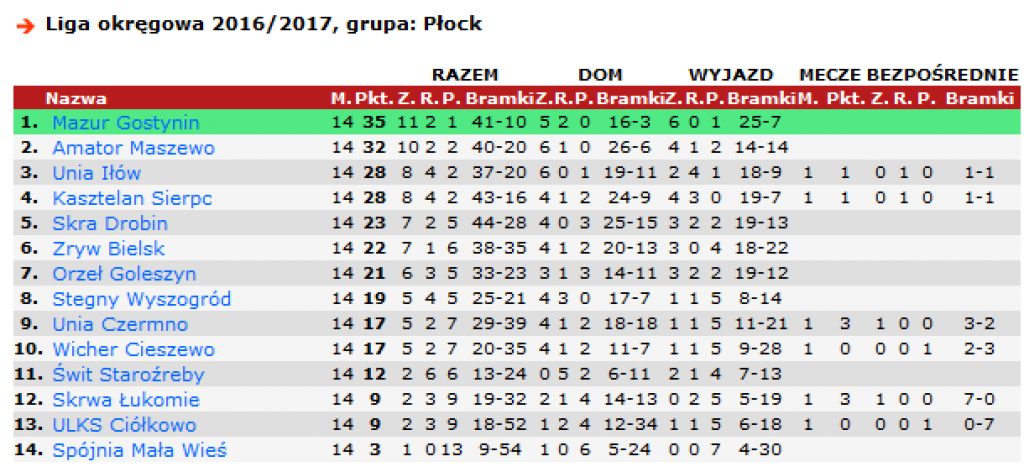Open the Mazur Gostynin team link
Screen dimensions: 1024x472
tap(126, 123)
